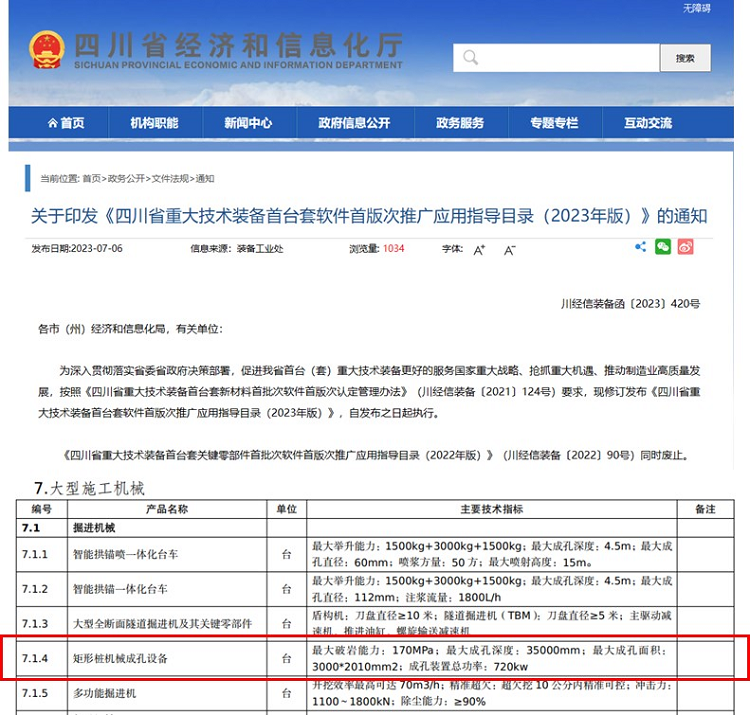Click the heading 7.大型施工机械

pos(89,488)
